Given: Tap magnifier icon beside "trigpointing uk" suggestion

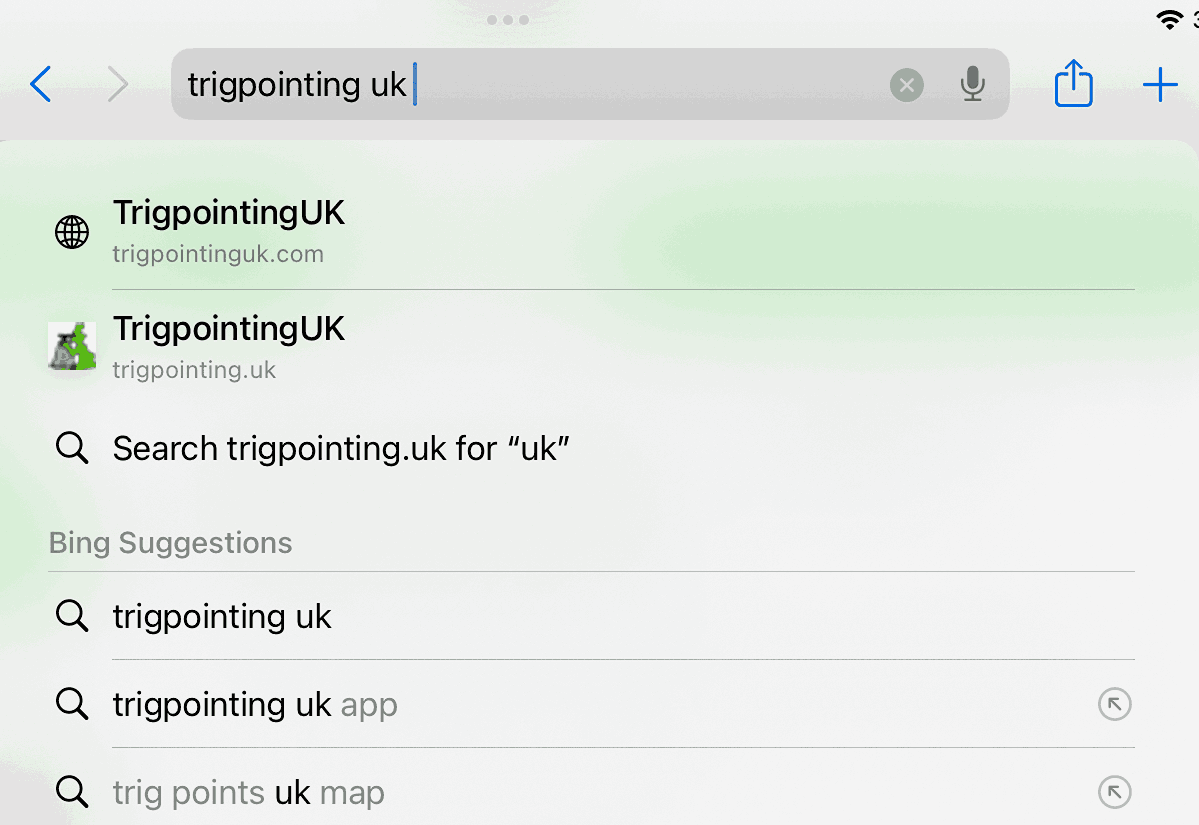Looking at the screenshot, I should (x=72, y=616).
